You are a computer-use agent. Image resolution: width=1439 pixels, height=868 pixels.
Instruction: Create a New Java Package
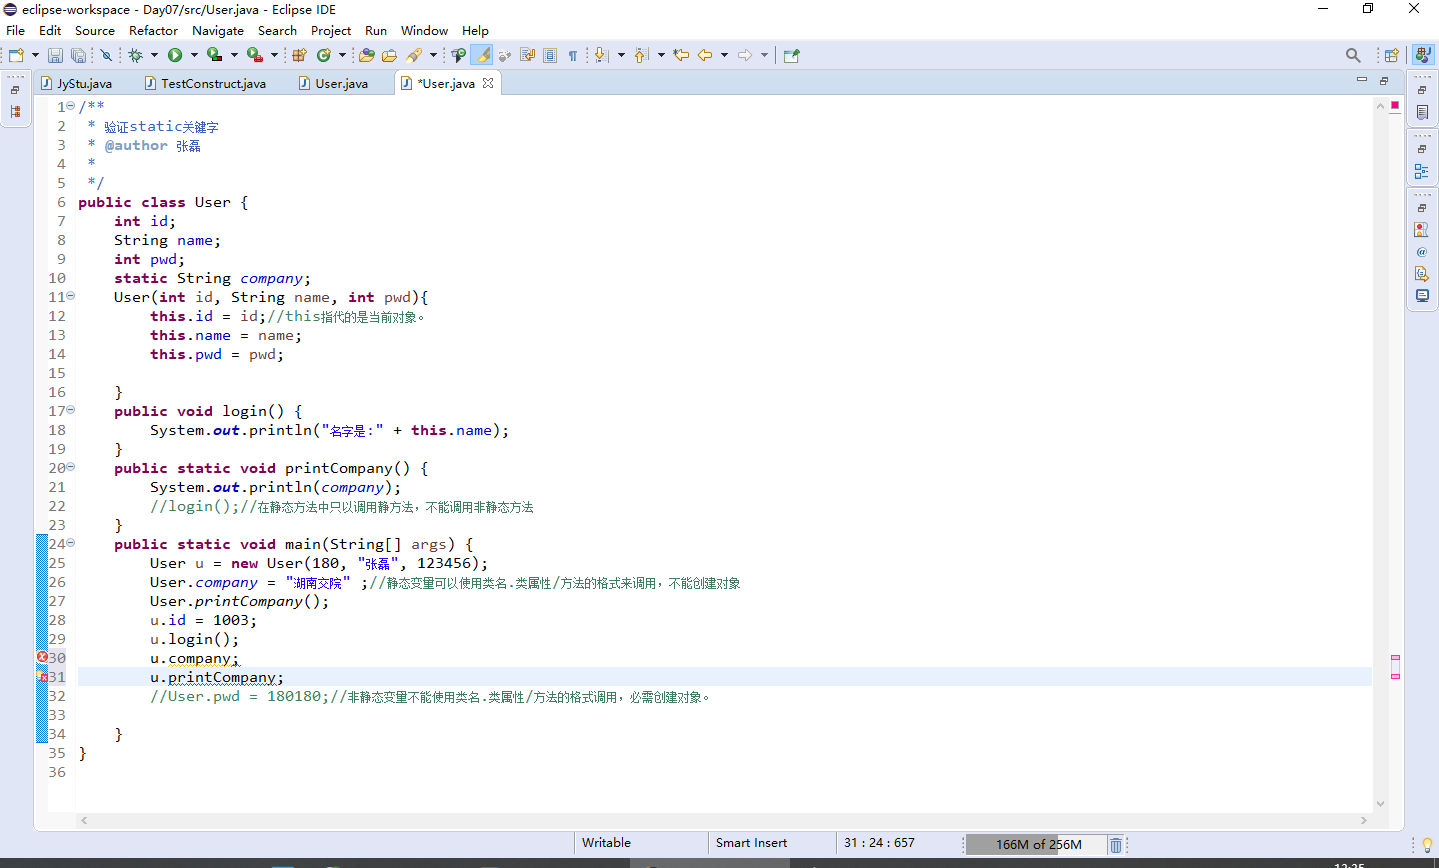pos(299,55)
